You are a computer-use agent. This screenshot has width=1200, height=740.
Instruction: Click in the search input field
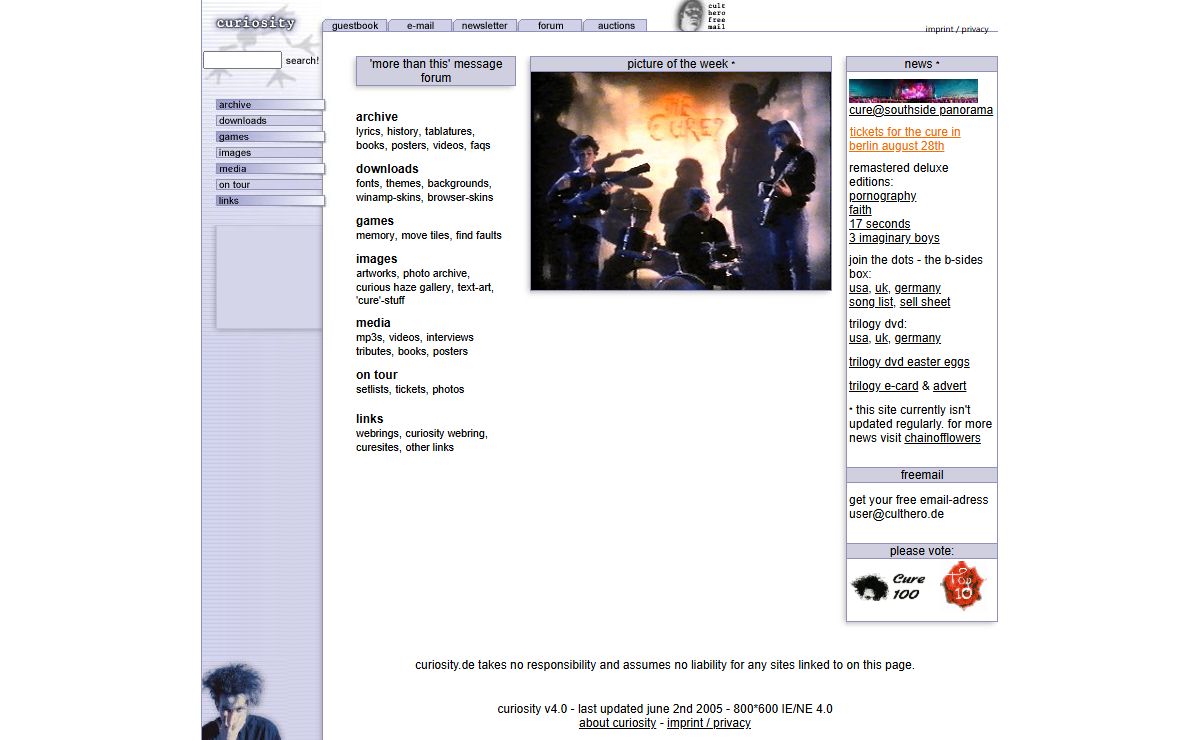coord(242,60)
